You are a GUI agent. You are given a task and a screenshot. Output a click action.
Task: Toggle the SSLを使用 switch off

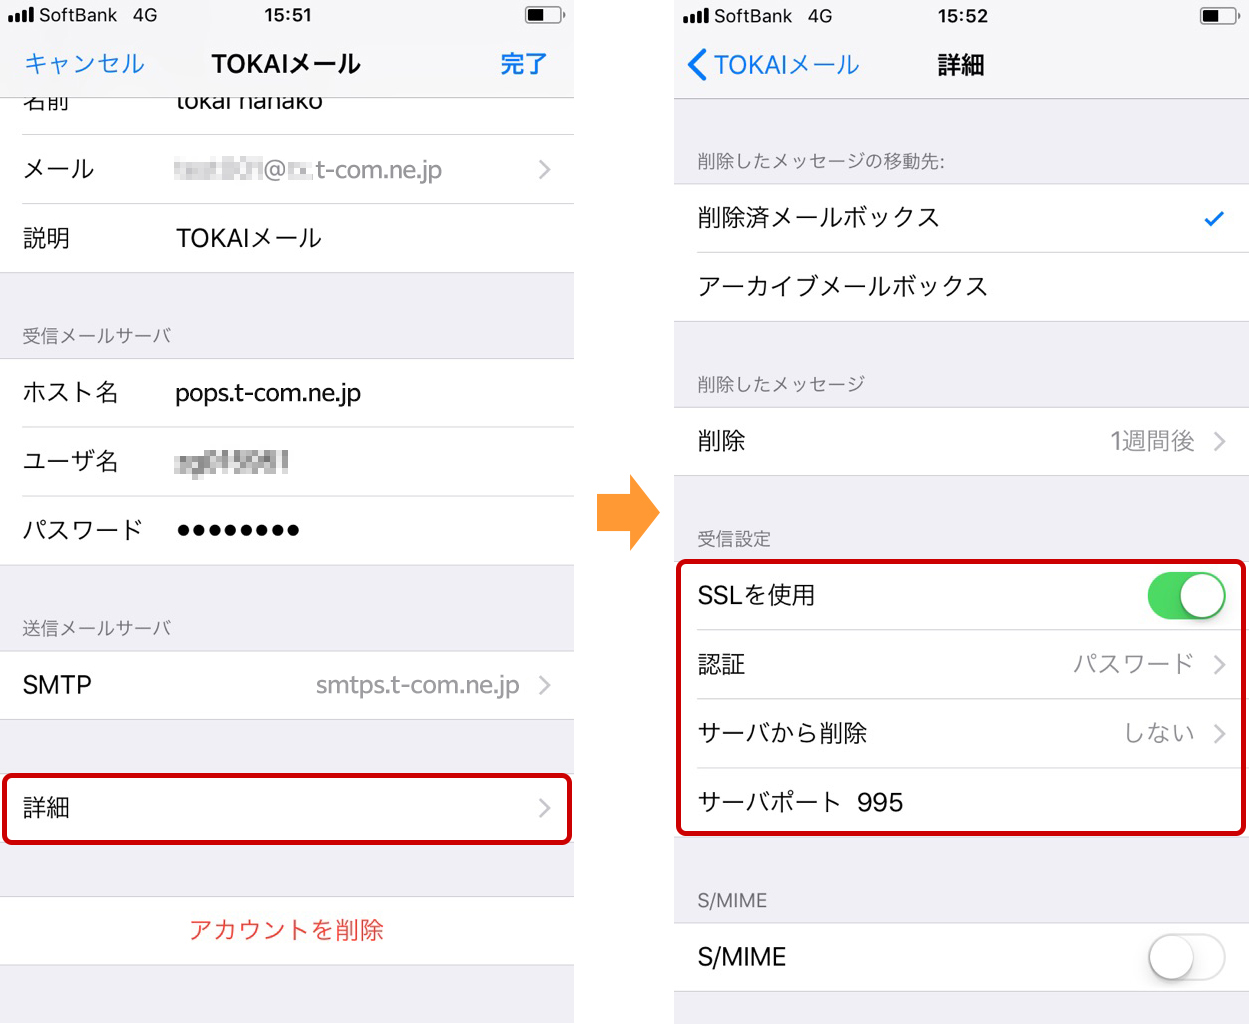[x=1186, y=596]
